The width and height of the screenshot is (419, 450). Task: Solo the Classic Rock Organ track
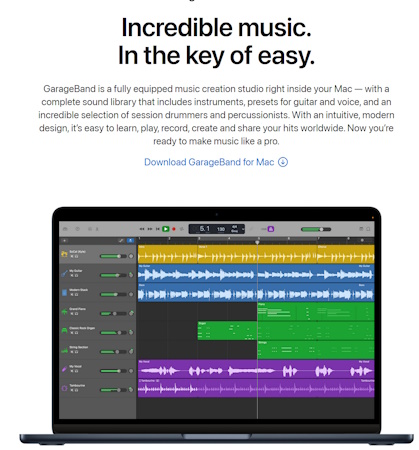(x=77, y=333)
